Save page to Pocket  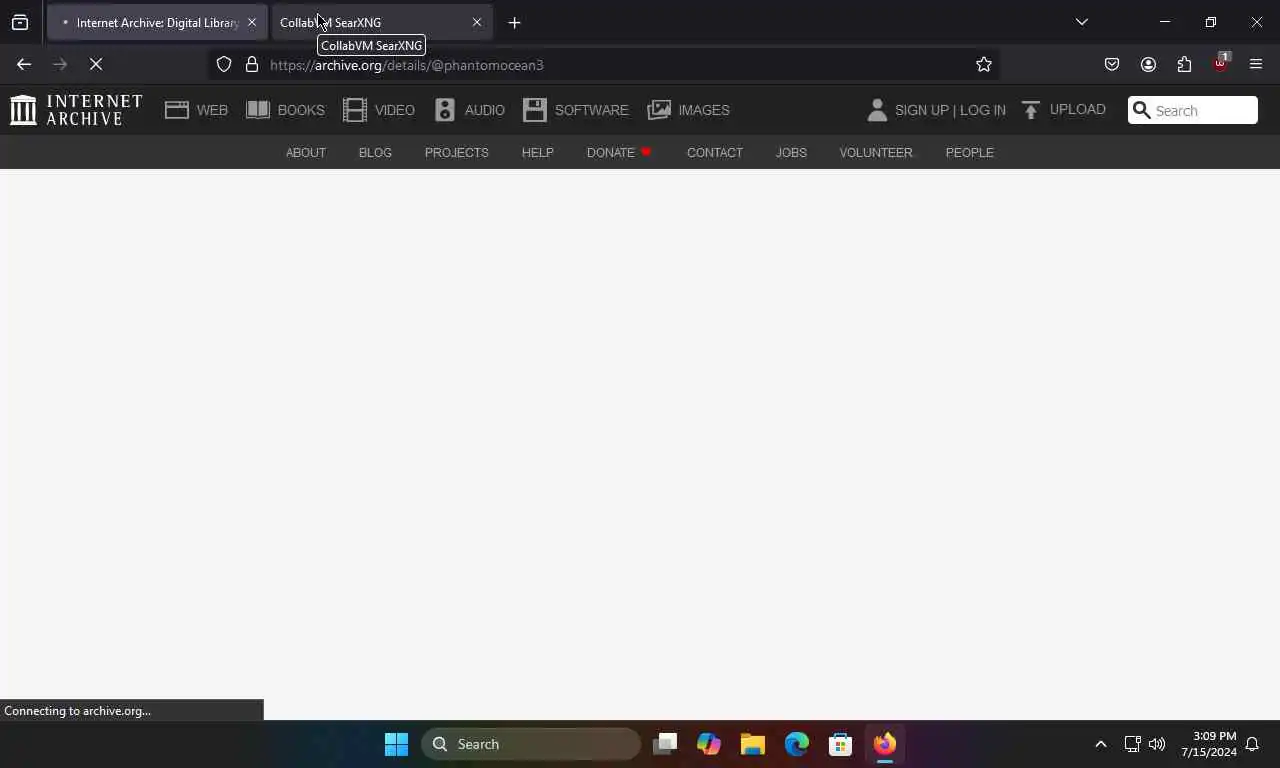click(x=1112, y=64)
